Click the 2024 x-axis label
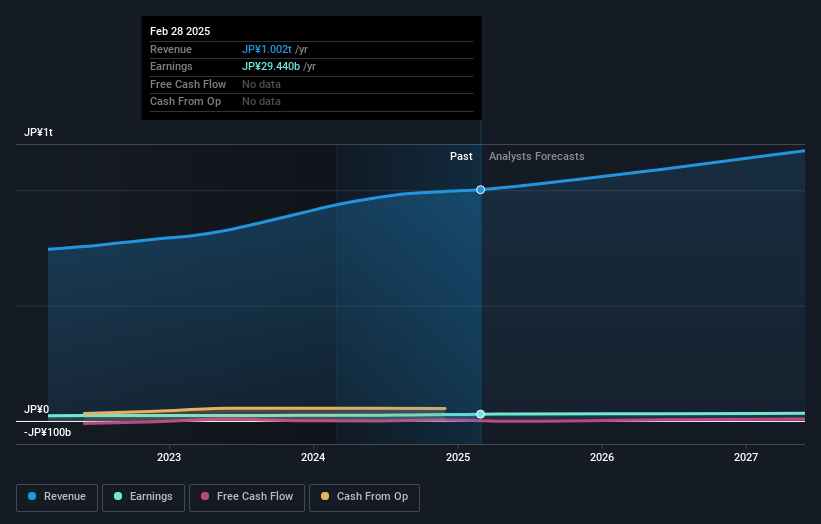 tap(313, 457)
